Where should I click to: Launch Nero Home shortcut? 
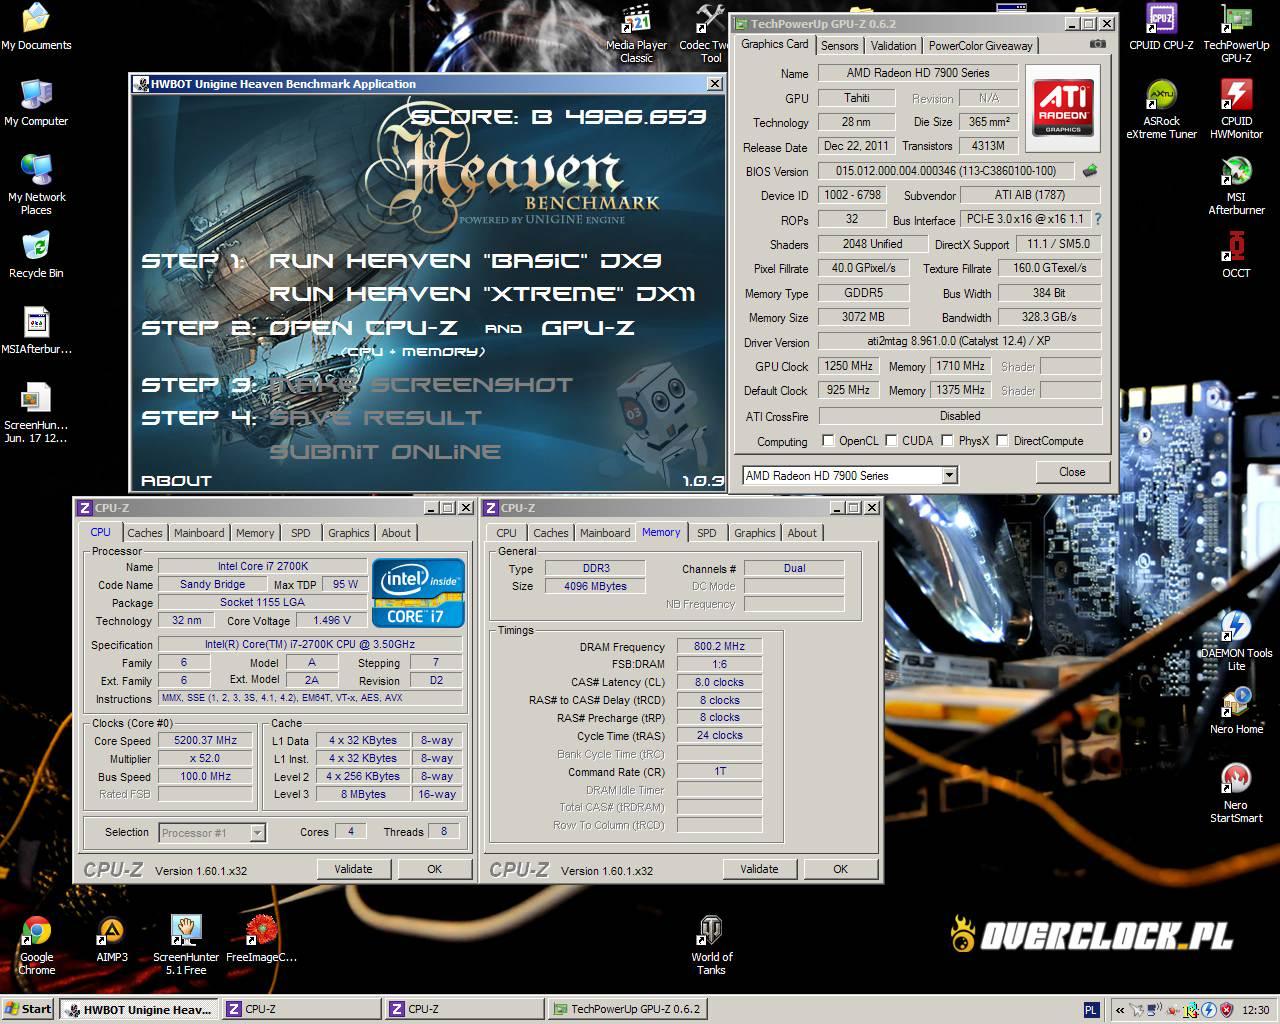[1236, 710]
